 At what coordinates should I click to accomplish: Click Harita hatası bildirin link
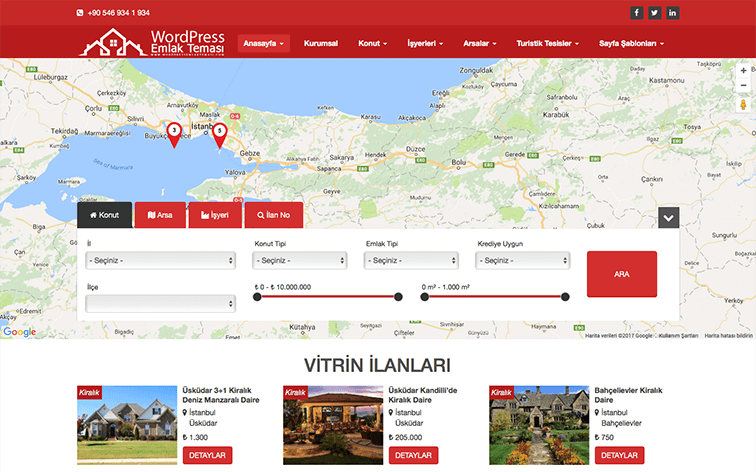click(729, 336)
